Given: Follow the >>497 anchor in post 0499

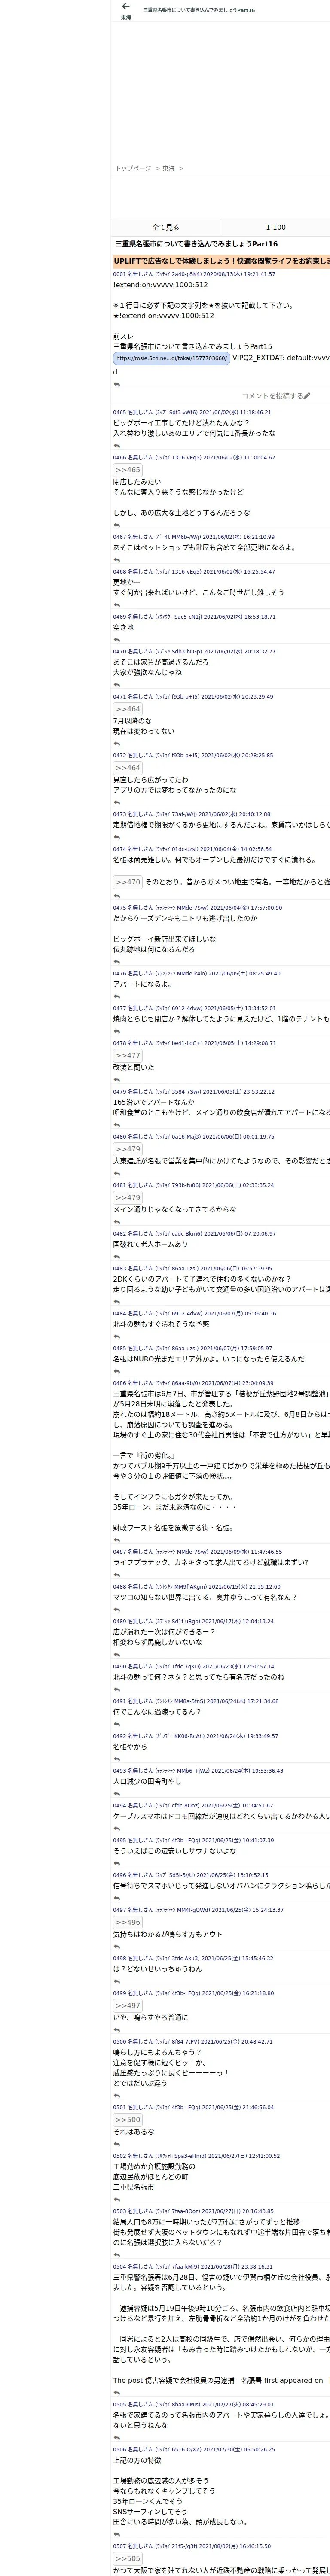Looking at the screenshot, I should (128, 2005).
